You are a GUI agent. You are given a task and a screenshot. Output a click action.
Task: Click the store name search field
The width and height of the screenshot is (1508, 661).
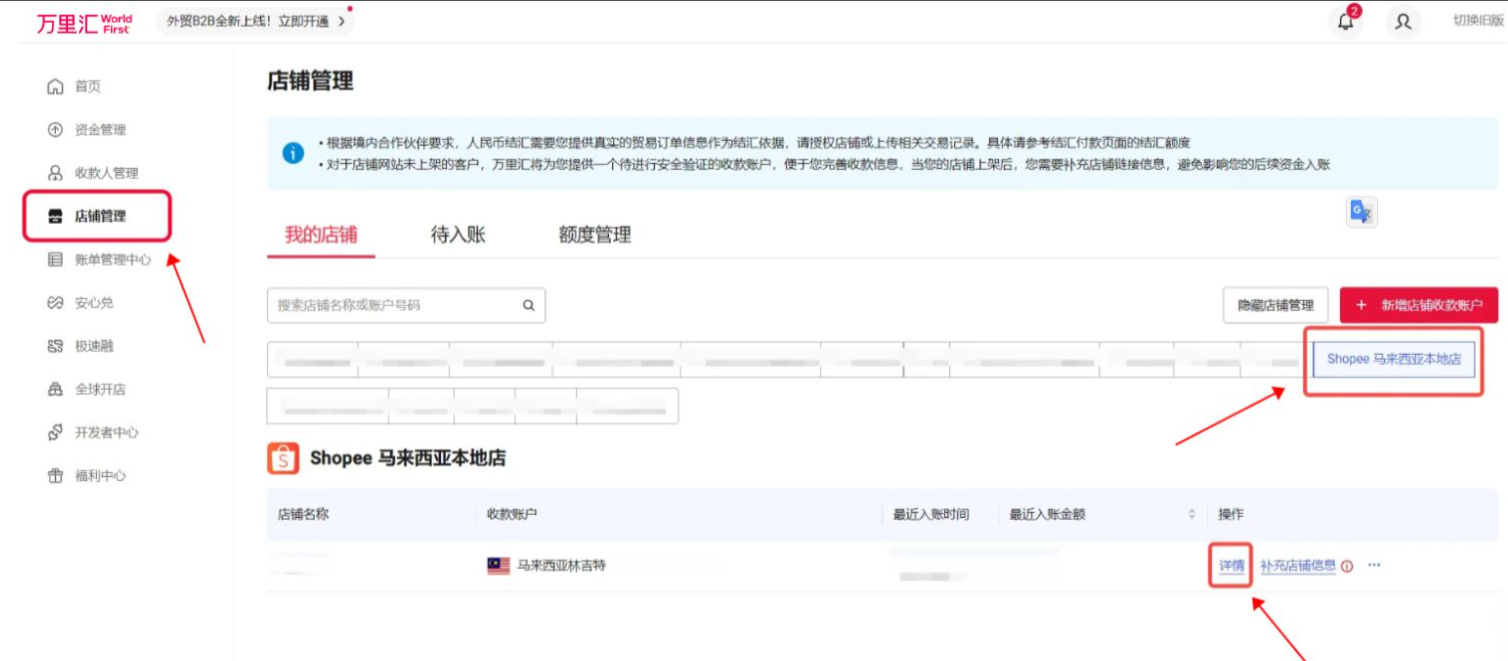[395, 306]
